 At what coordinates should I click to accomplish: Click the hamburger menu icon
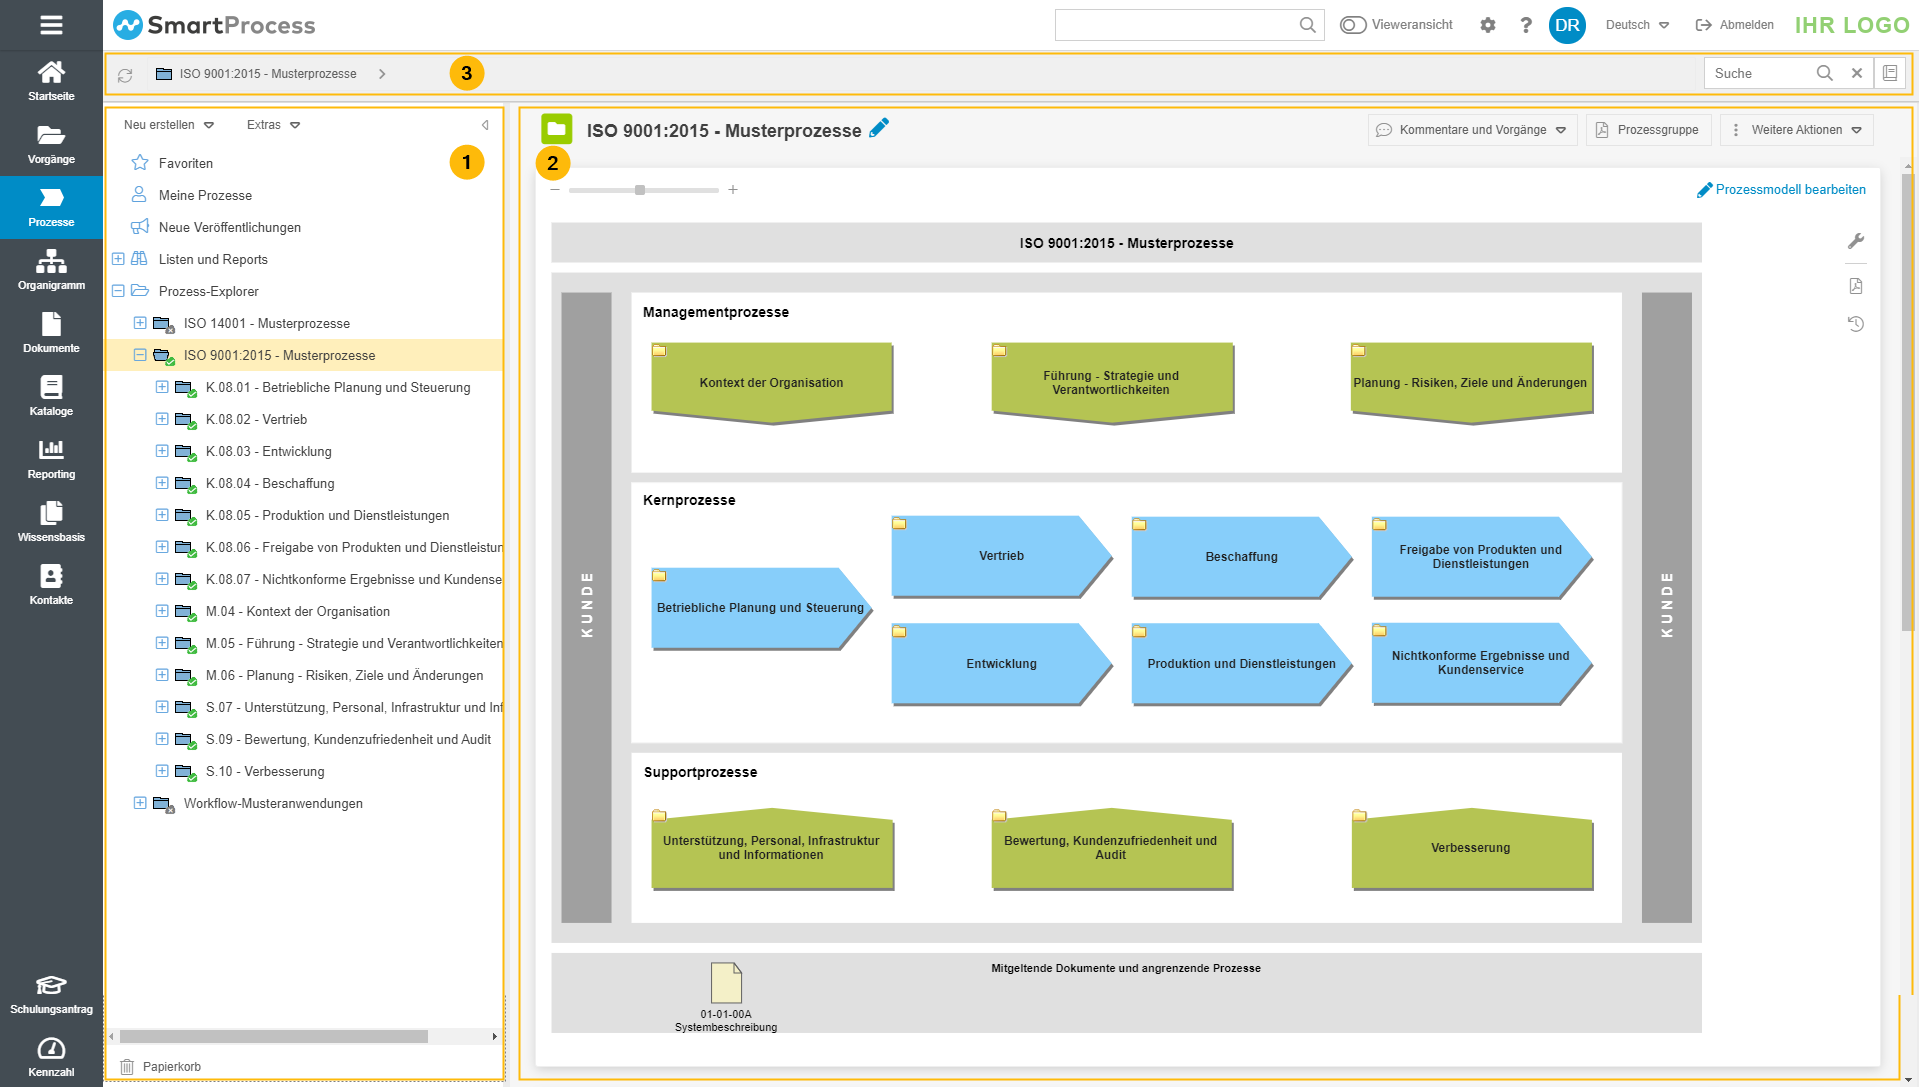(51, 25)
